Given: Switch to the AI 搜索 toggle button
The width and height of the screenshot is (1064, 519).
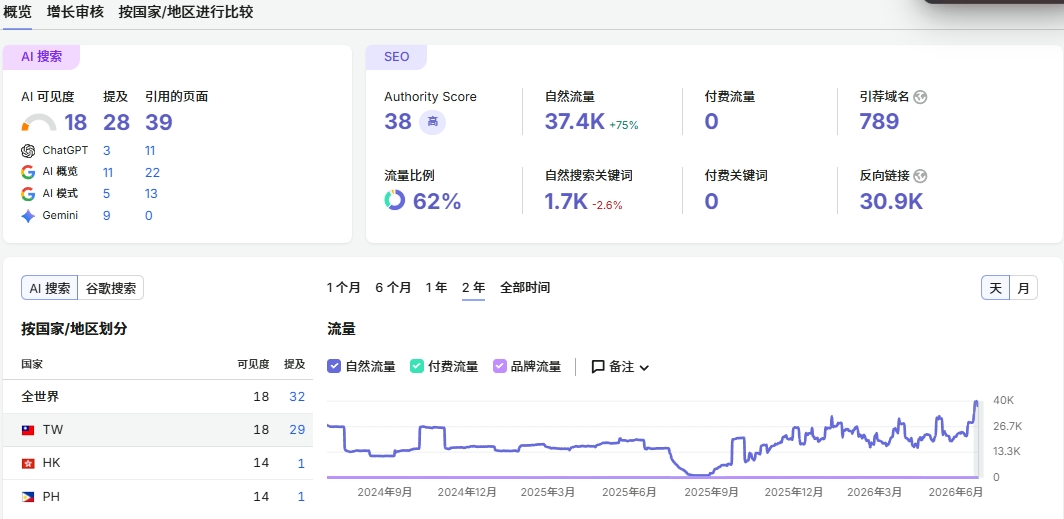Looking at the screenshot, I should [50, 288].
